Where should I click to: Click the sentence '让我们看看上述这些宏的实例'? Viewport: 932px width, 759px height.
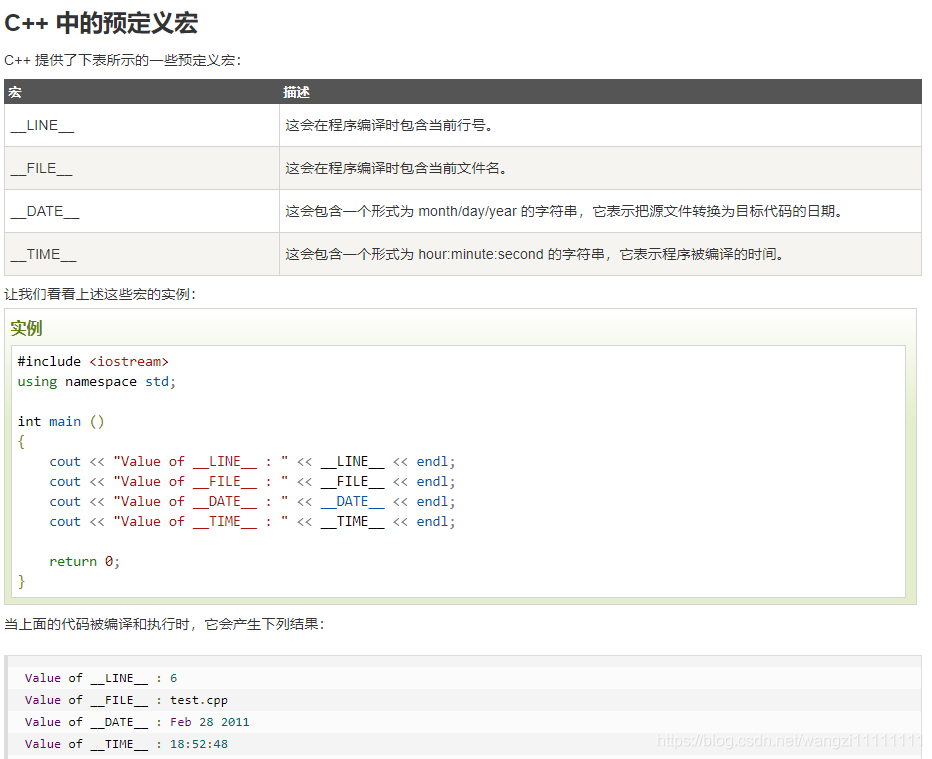100,294
